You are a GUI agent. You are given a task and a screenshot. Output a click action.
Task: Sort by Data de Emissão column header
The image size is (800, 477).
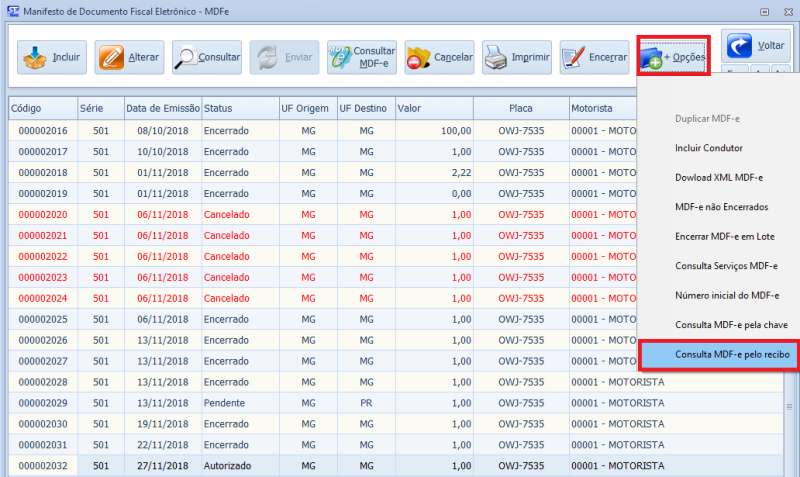162,107
